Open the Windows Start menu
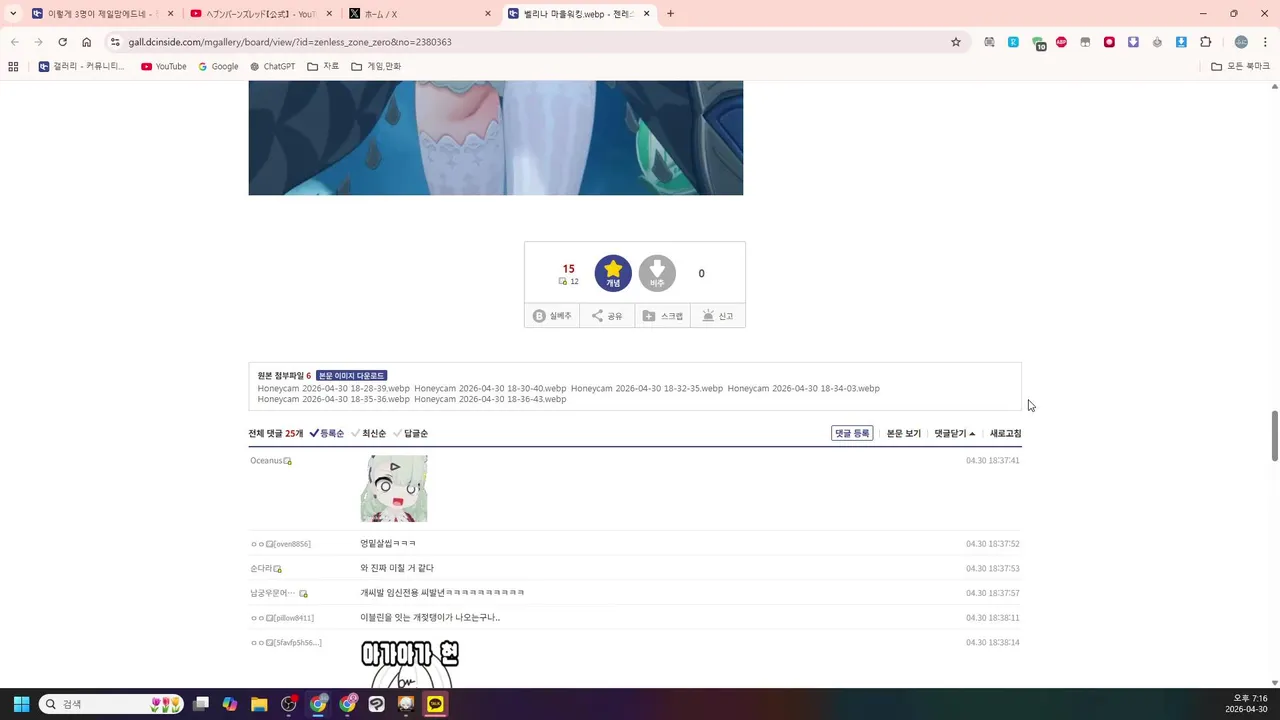Viewport: 1280px width, 720px height. tap(21, 704)
